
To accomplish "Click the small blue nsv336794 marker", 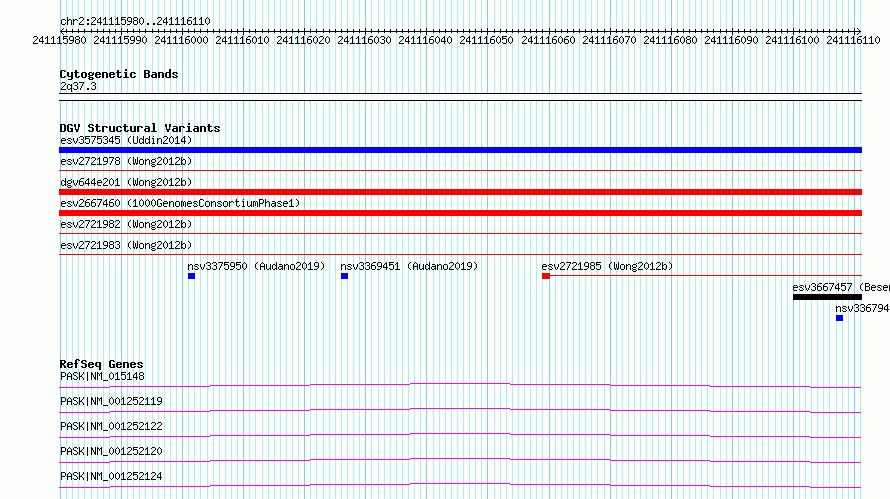I will click(839, 318).
